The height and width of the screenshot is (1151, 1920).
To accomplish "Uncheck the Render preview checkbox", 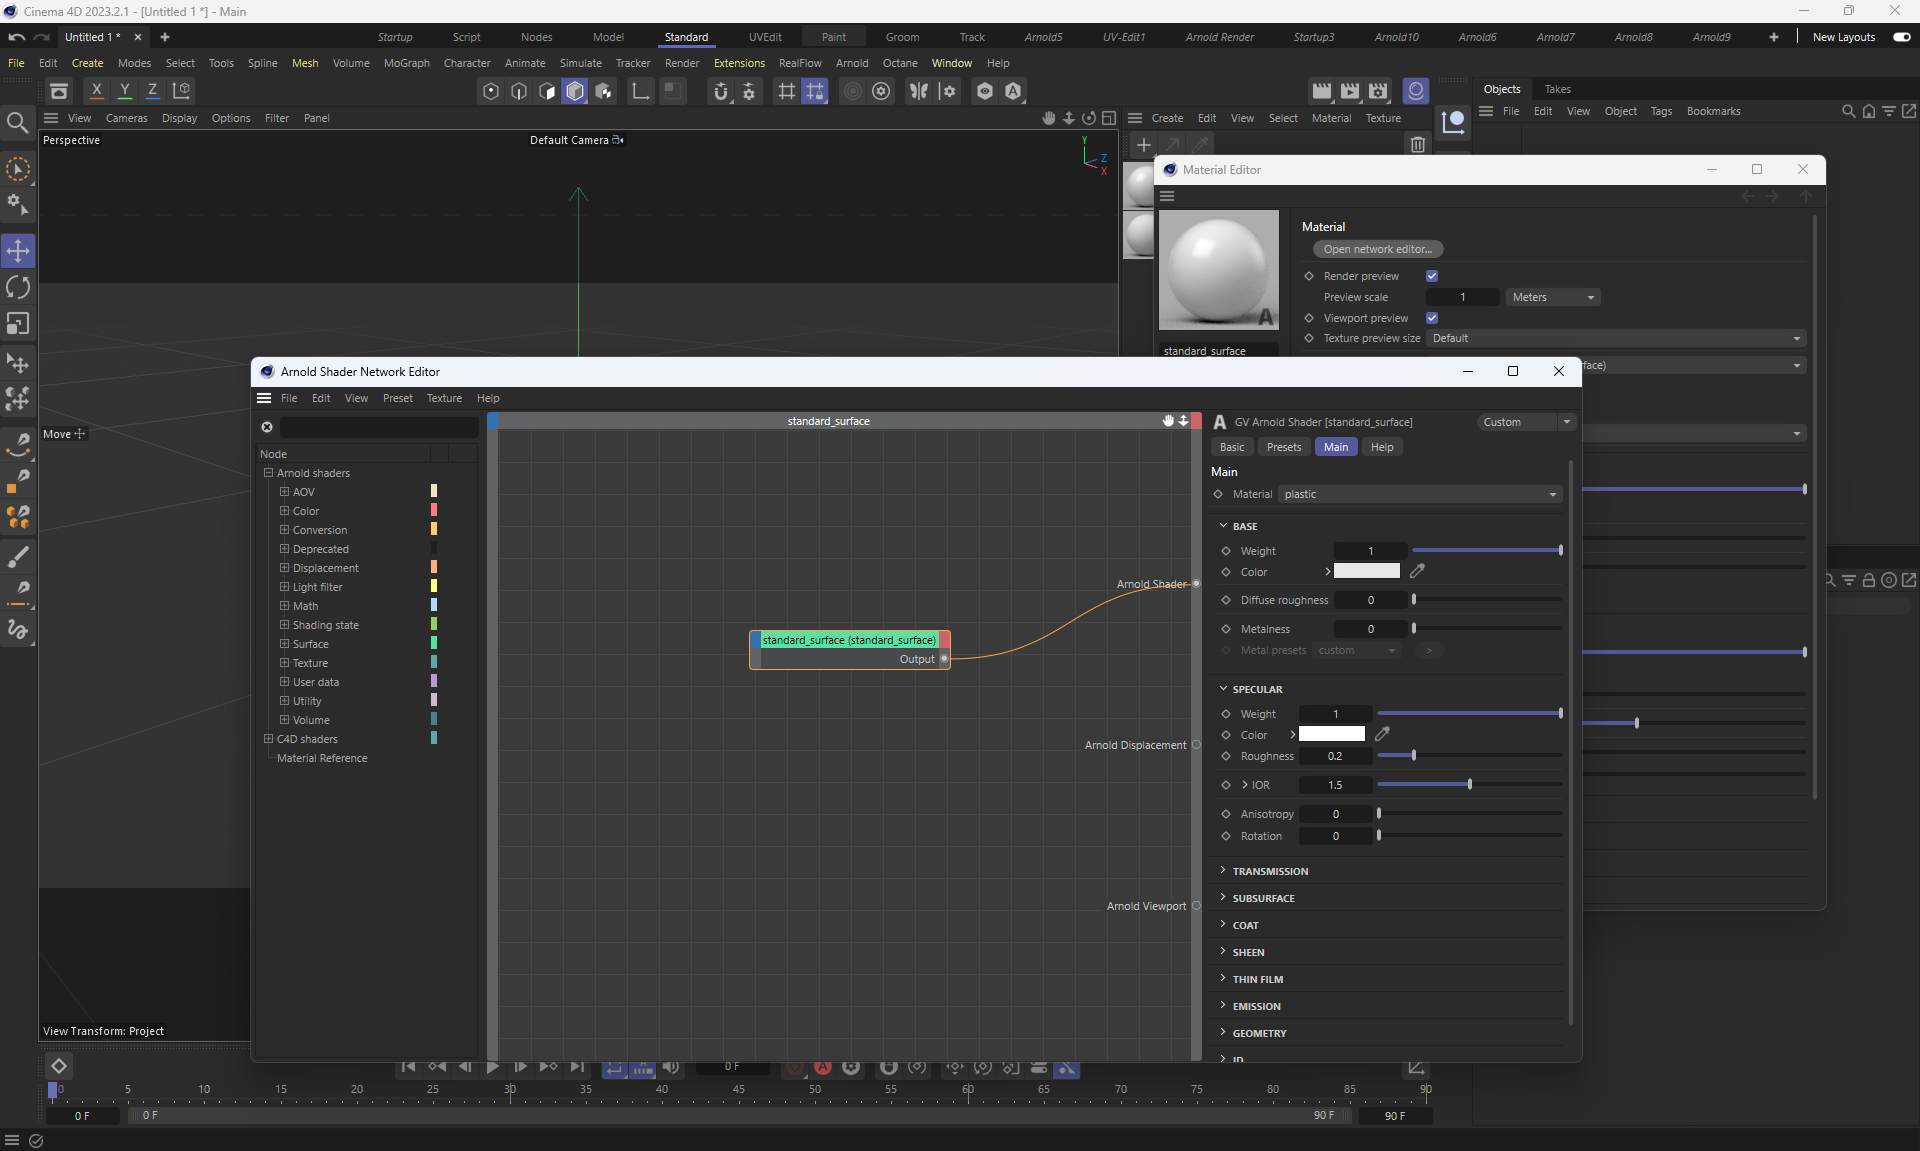I will [x=1432, y=276].
